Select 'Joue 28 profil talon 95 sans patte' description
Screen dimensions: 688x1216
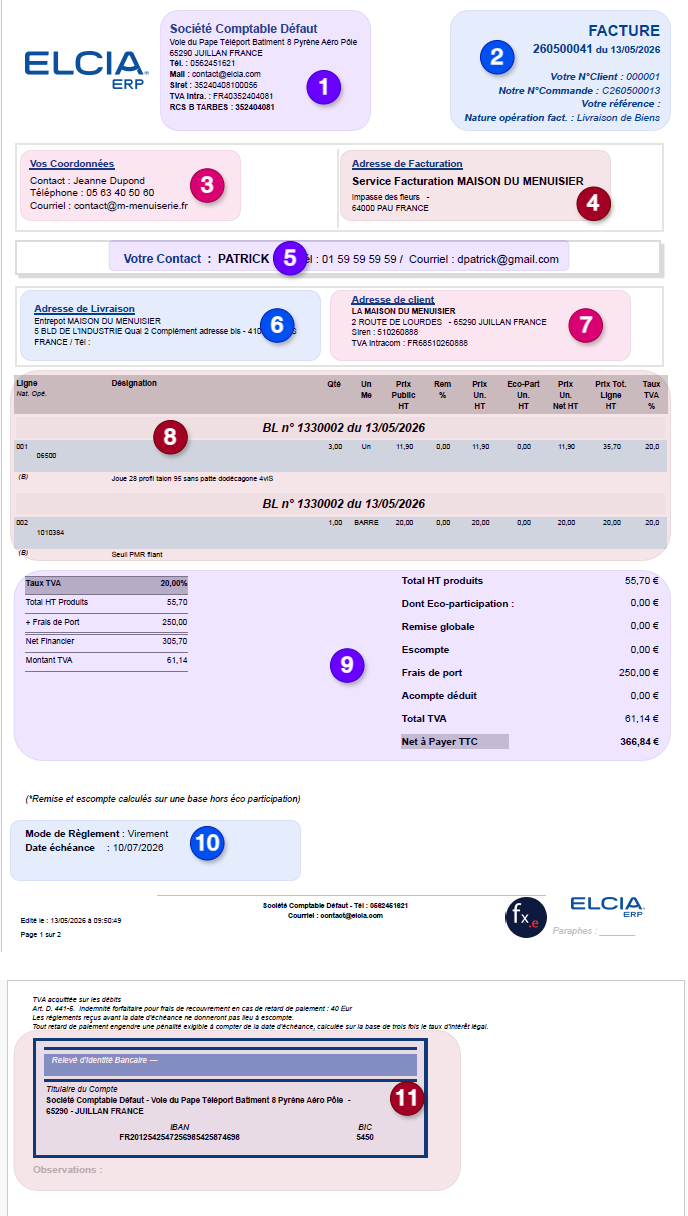[x=193, y=478]
